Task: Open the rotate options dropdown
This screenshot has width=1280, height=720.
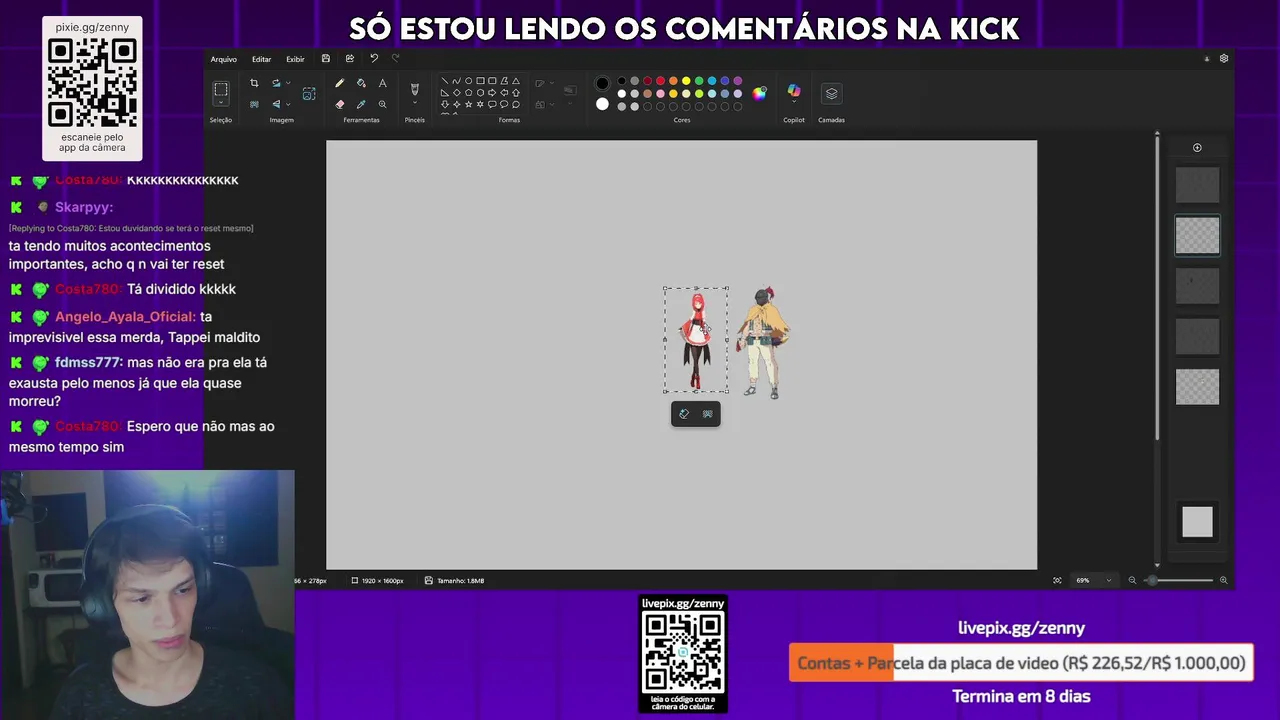Action: pos(288,83)
